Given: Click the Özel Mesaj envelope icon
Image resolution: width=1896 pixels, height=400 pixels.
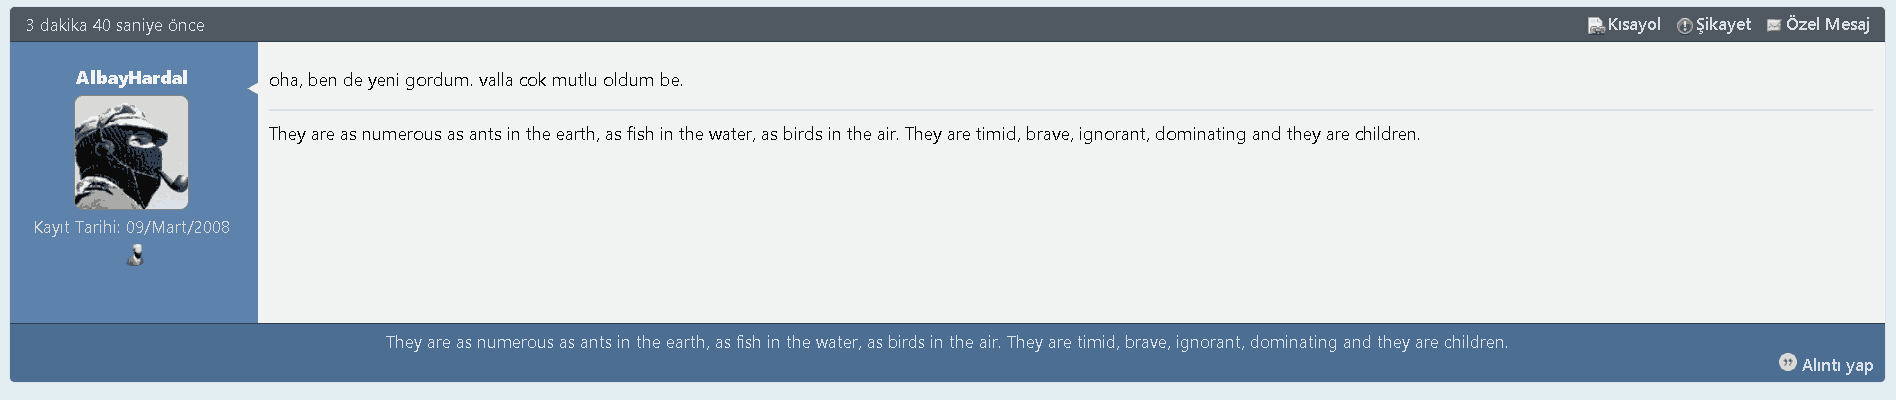Looking at the screenshot, I should (1773, 26).
